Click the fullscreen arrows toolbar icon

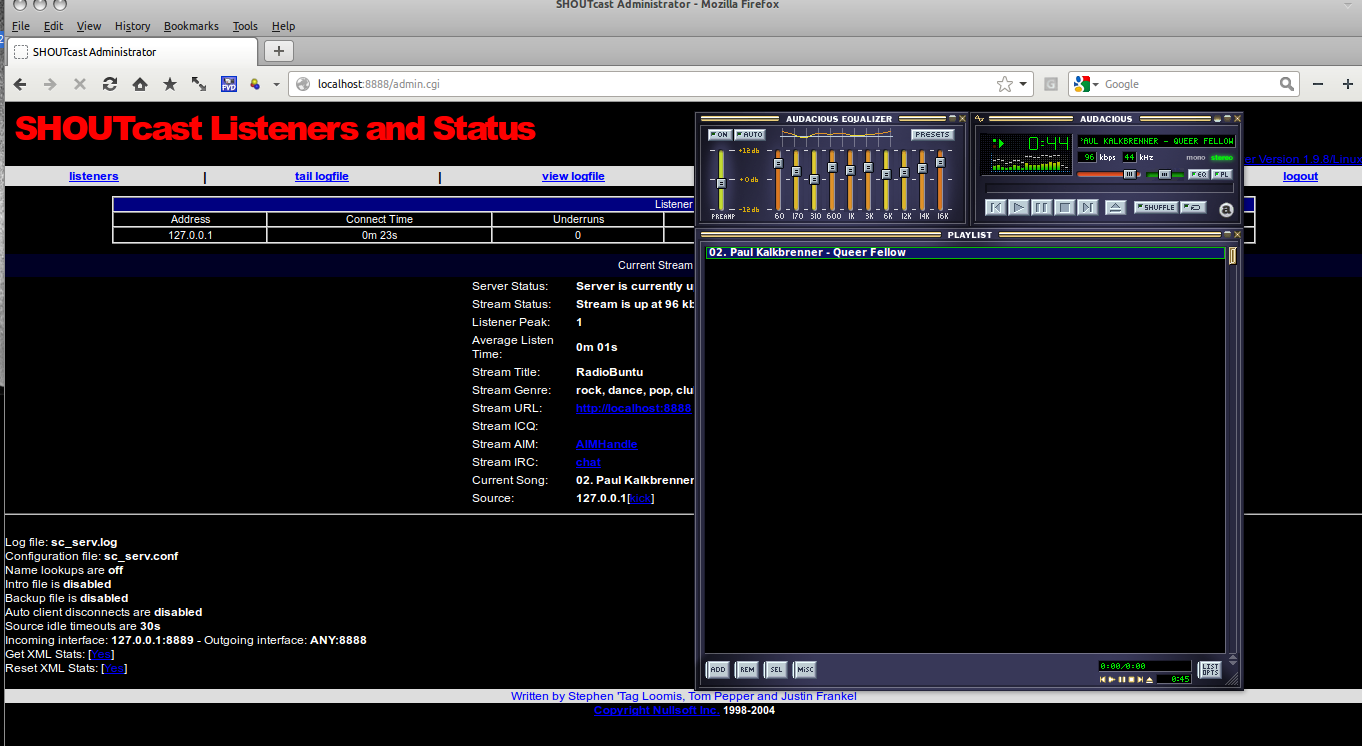click(199, 85)
